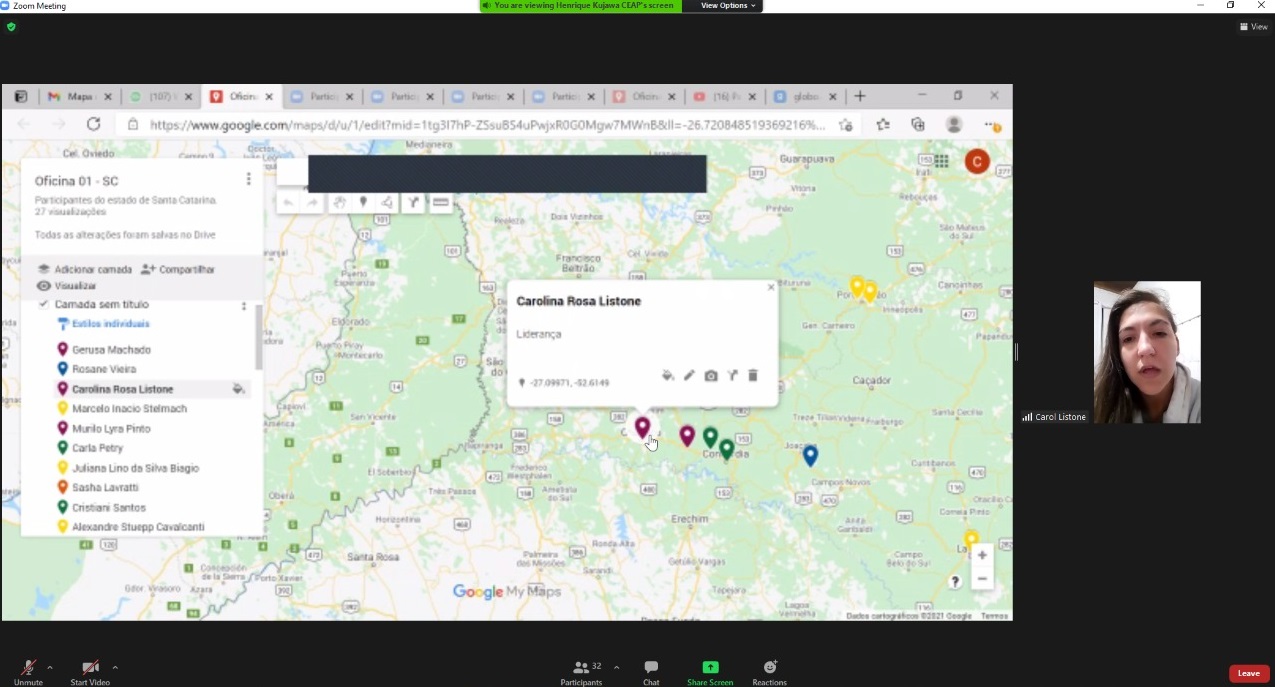Select the measure distances ruler tool

pyautogui.click(x=439, y=203)
